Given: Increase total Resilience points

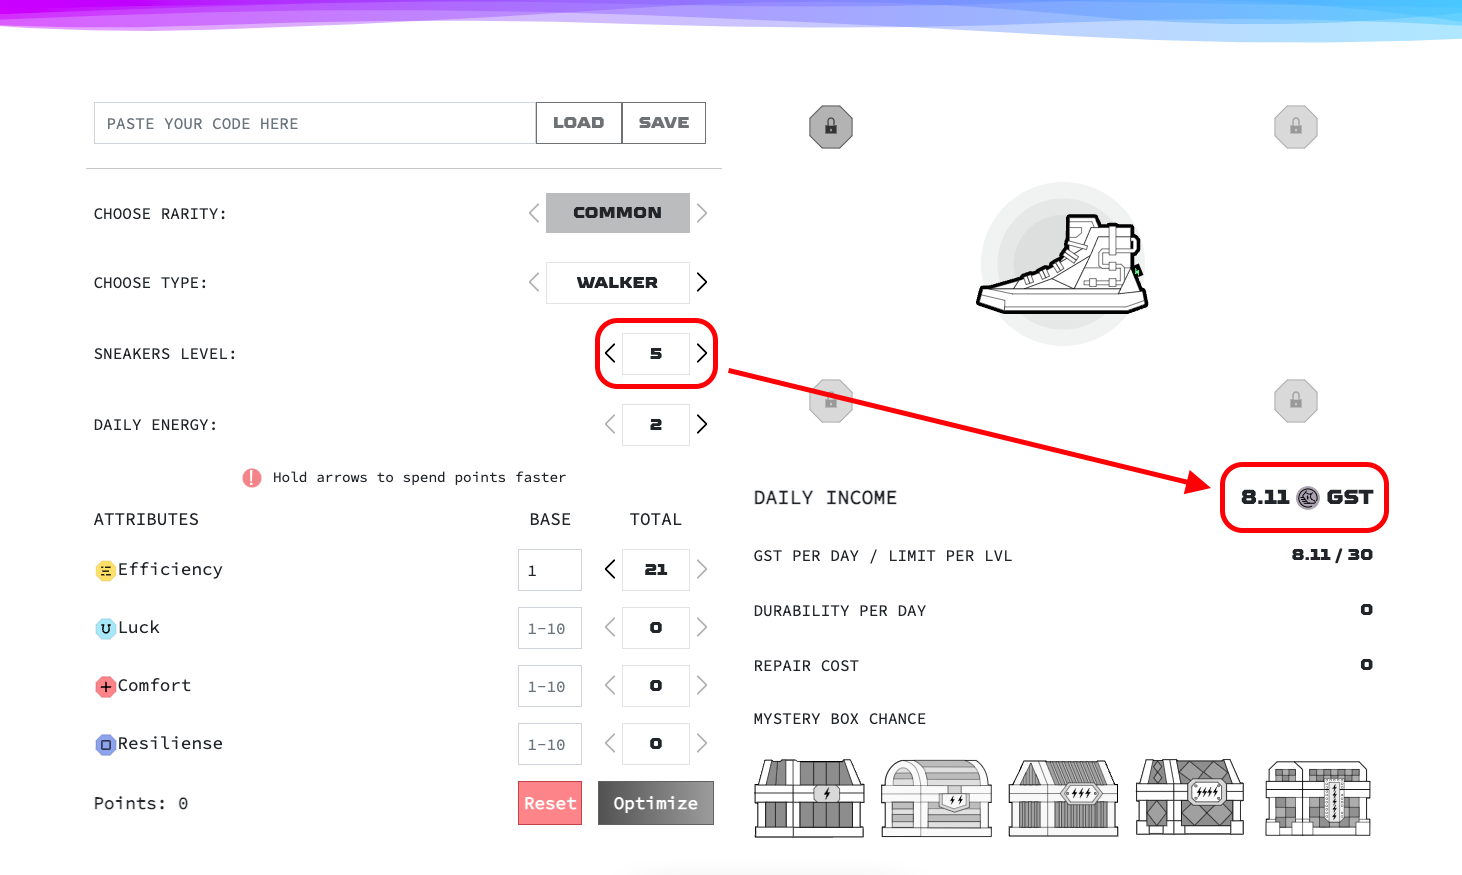Looking at the screenshot, I should (x=702, y=743).
